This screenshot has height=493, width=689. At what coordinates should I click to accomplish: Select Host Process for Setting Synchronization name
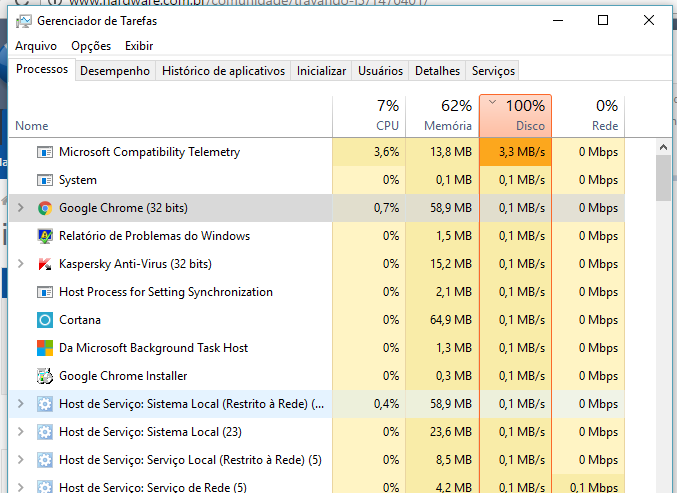(166, 292)
